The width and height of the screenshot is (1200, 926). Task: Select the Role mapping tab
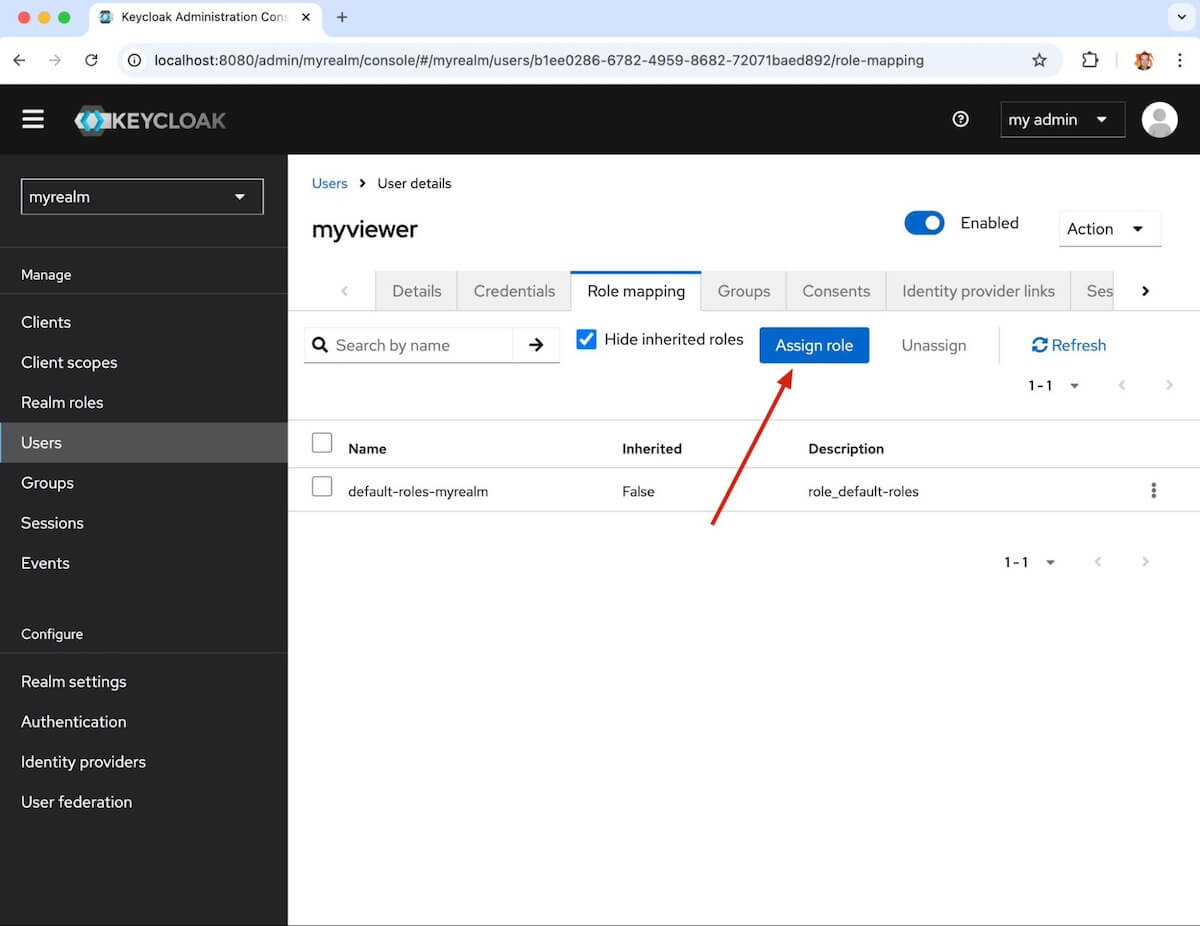pyautogui.click(x=636, y=291)
